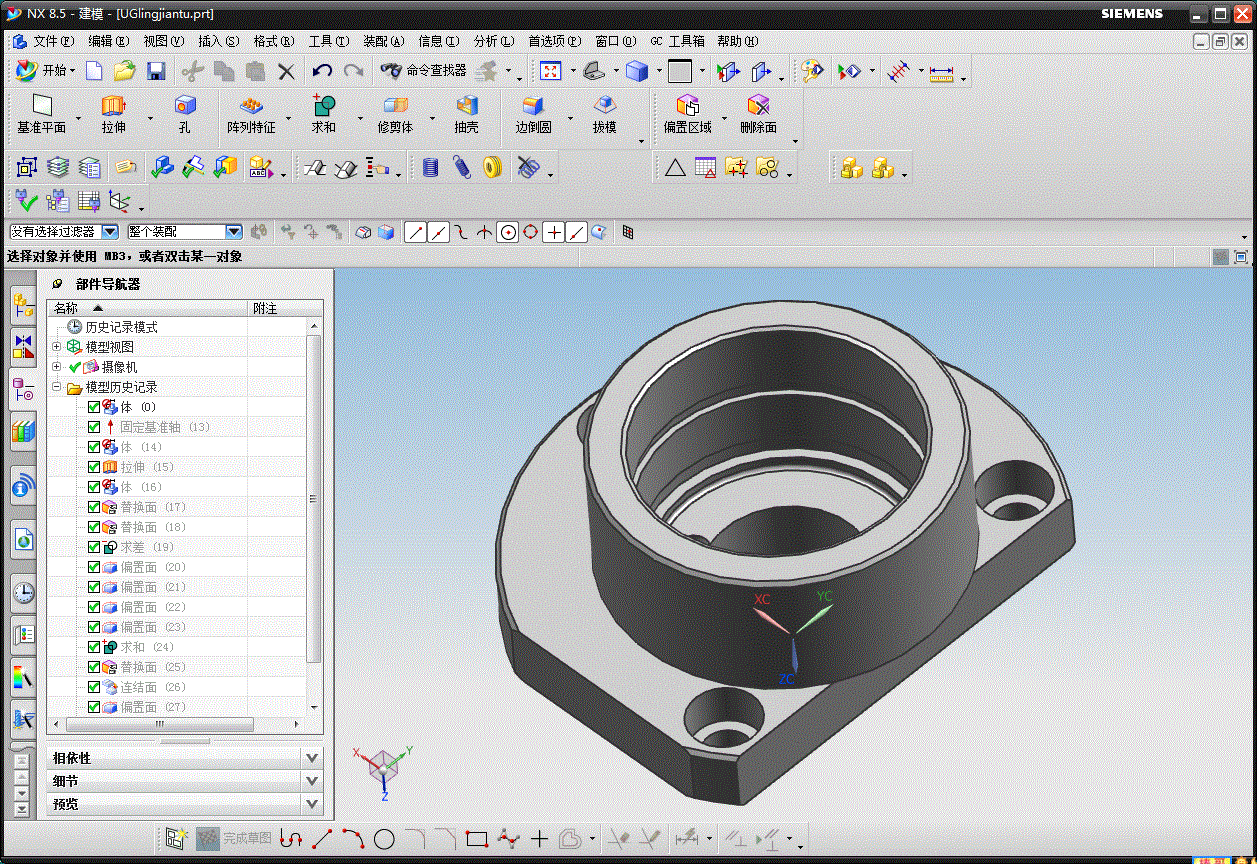Select the 拉伸 extrude tool

pyautogui.click(x=113, y=115)
